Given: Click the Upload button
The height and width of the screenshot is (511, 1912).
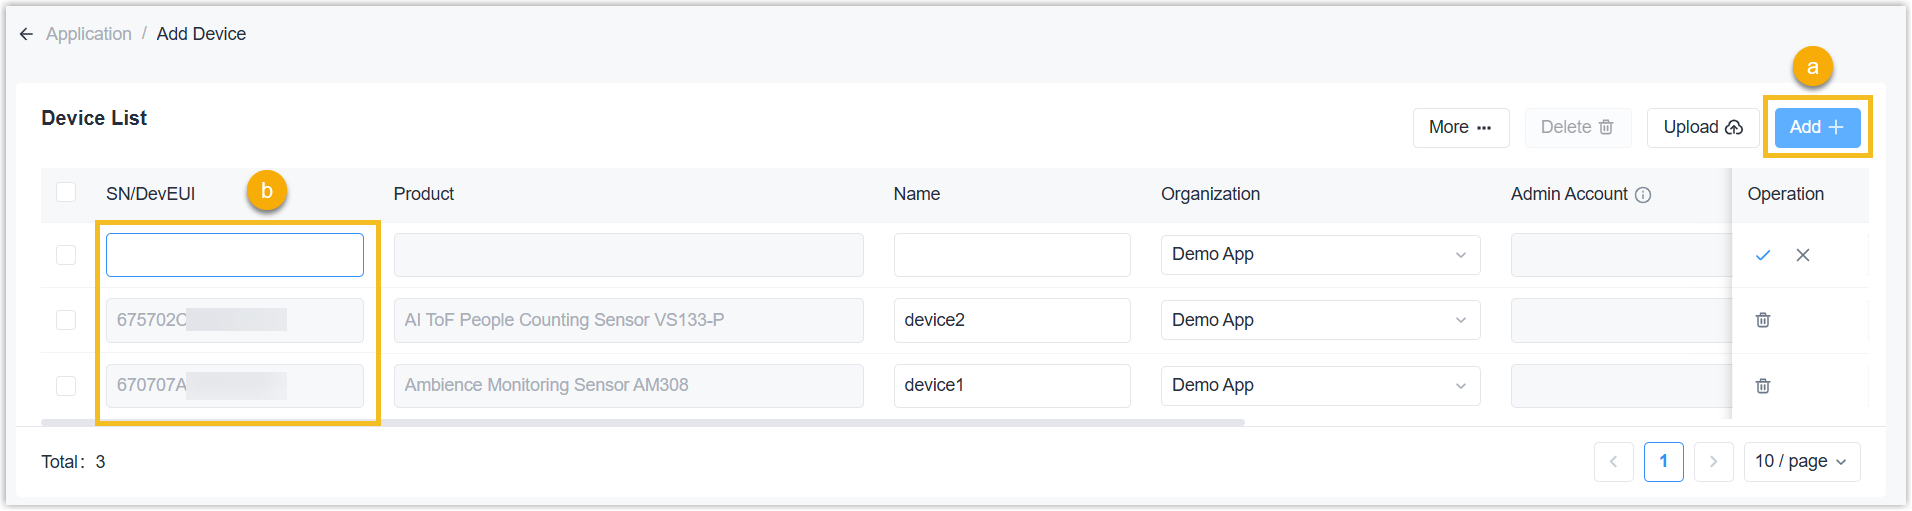Looking at the screenshot, I should [1702, 128].
